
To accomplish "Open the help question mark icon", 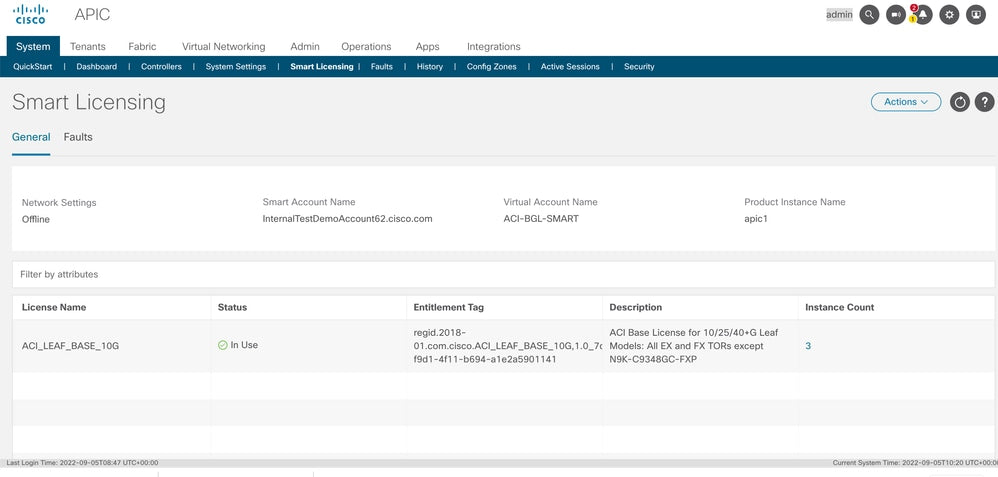I will coord(984,102).
